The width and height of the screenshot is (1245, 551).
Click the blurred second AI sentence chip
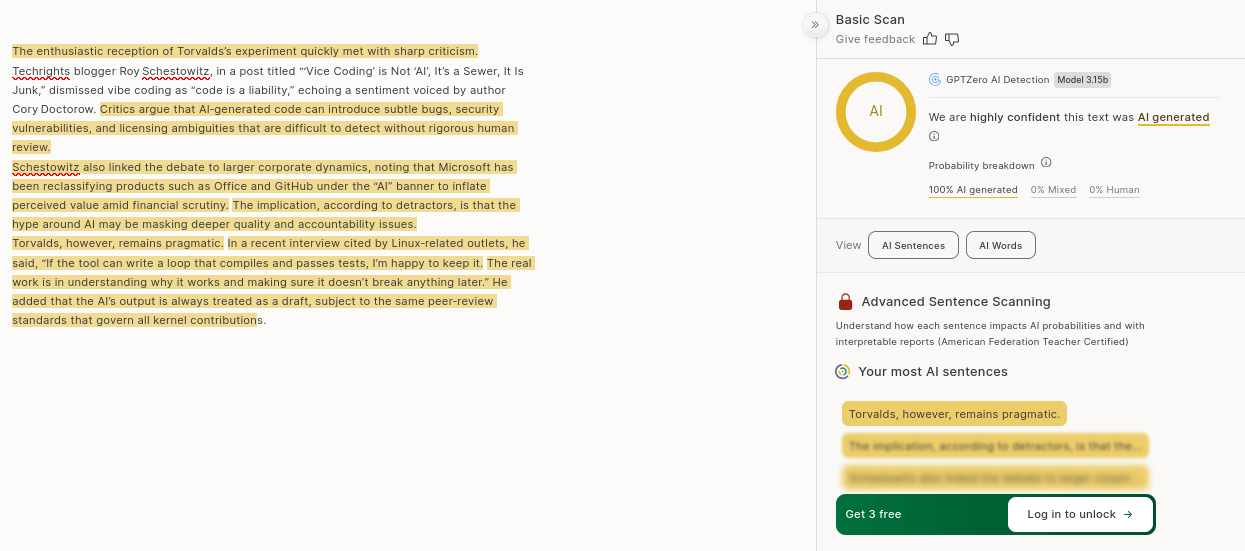pos(994,446)
